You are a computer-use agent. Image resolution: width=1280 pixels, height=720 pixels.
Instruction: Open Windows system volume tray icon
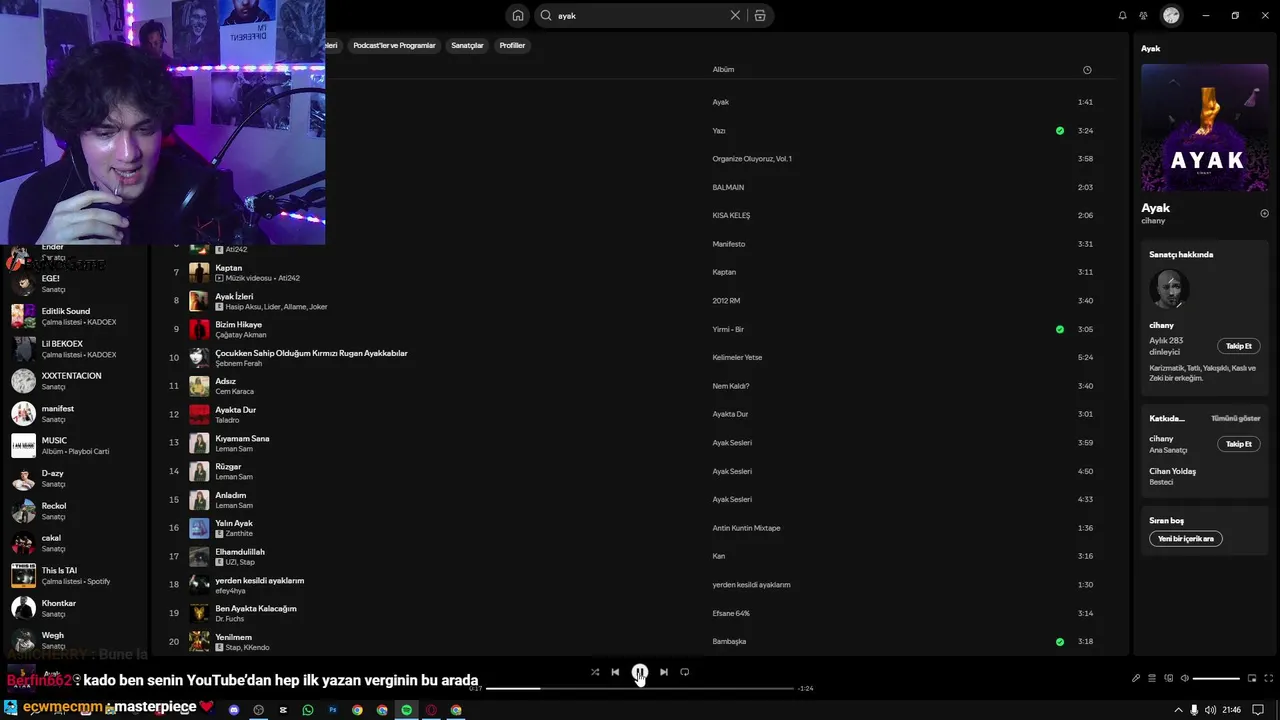[1208, 710]
